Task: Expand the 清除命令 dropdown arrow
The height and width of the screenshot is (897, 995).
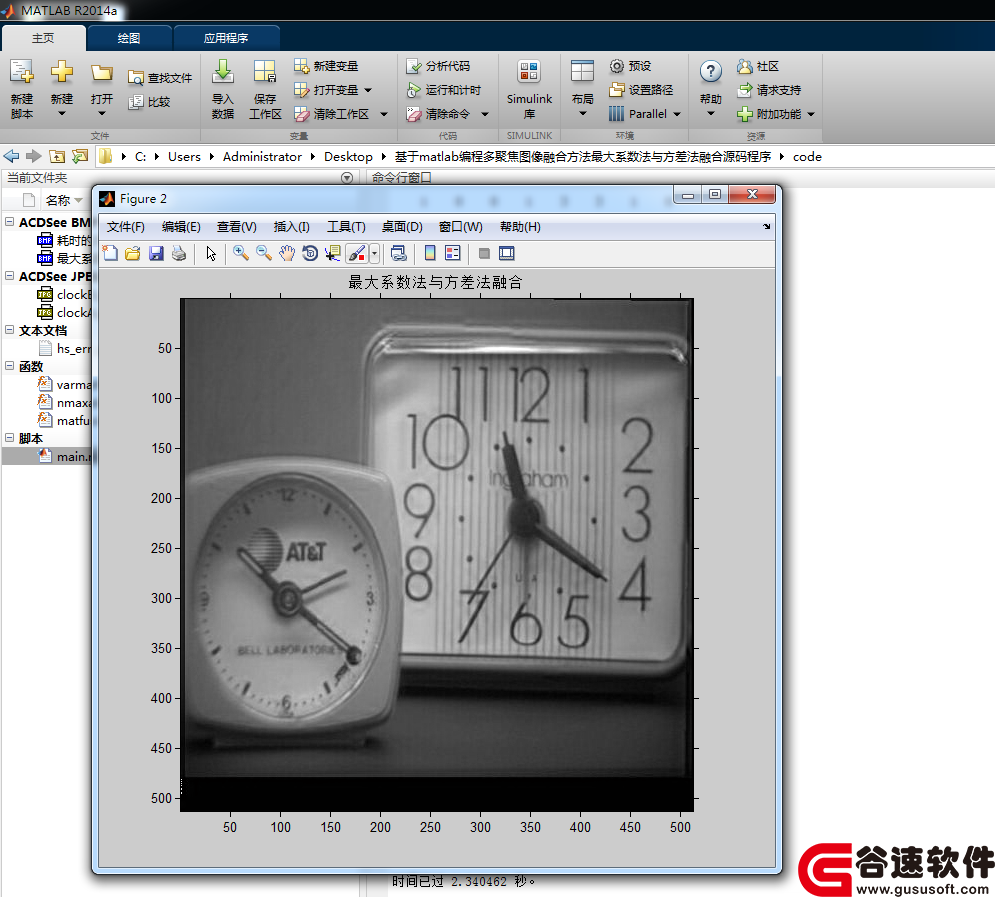Action: pyautogui.click(x=485, y=114)
